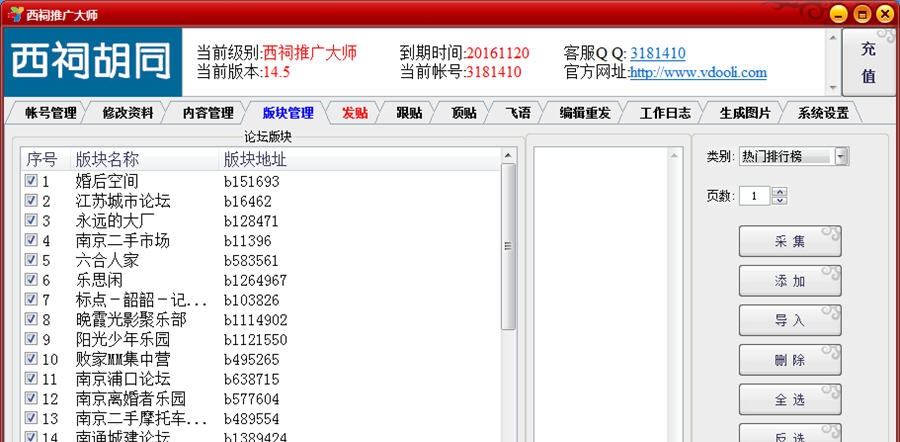Click the 西祠胡同 logo banner

(x=92, y=62)
